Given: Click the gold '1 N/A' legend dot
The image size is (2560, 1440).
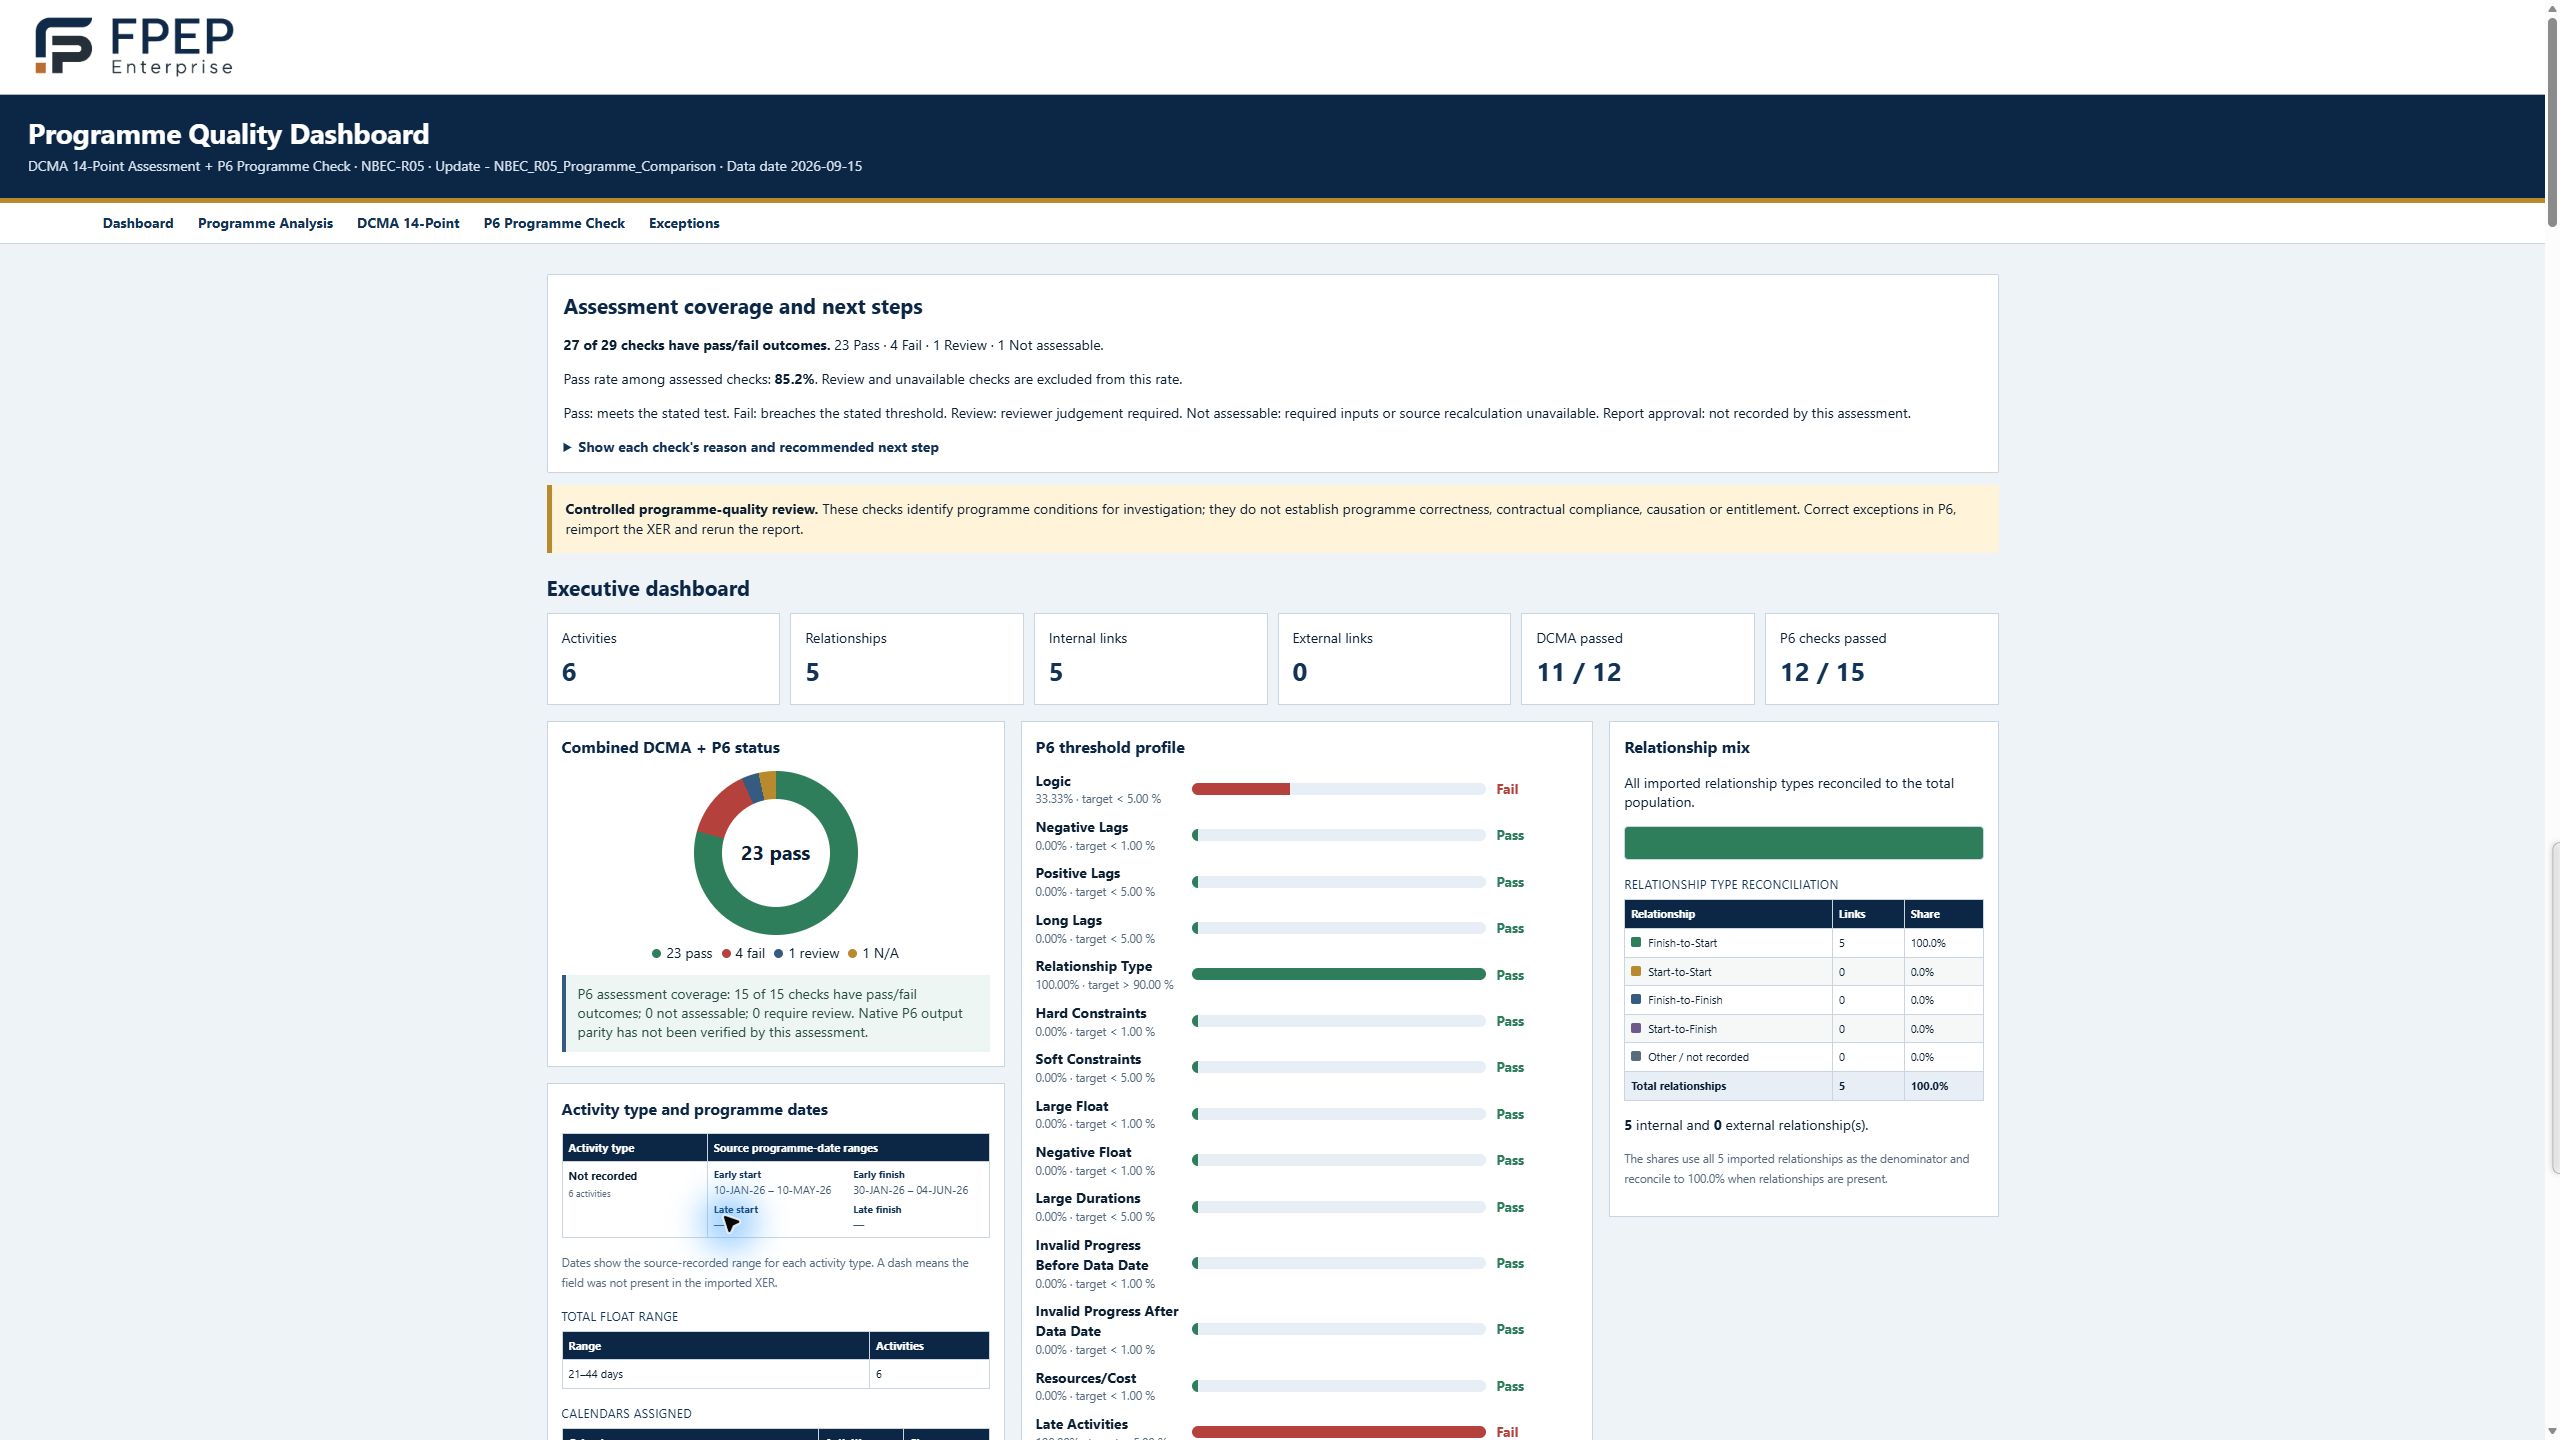Looking at the screenshot, I should 852,954.
